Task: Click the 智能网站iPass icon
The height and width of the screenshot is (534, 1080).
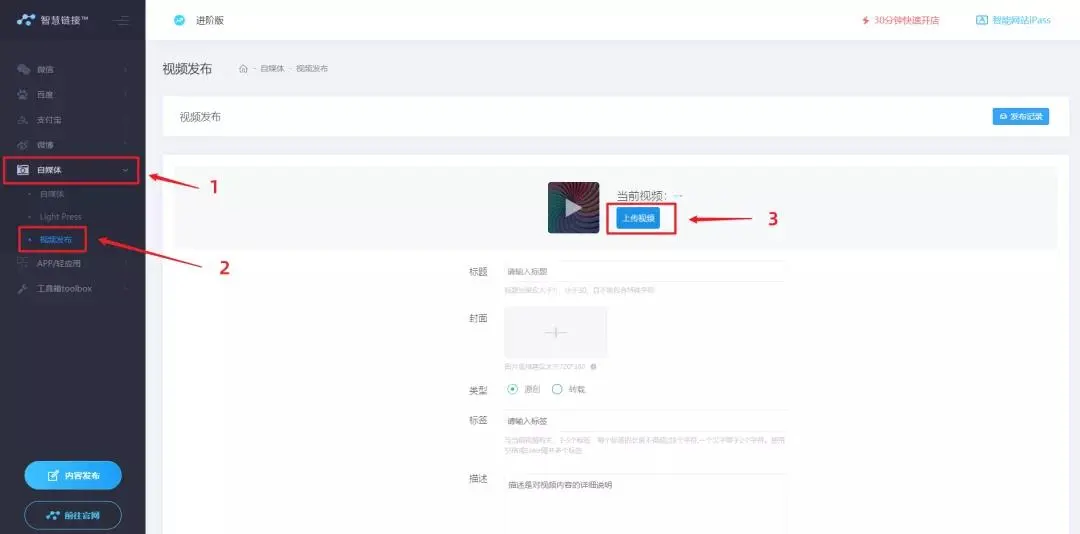Action: click(981, 20)
